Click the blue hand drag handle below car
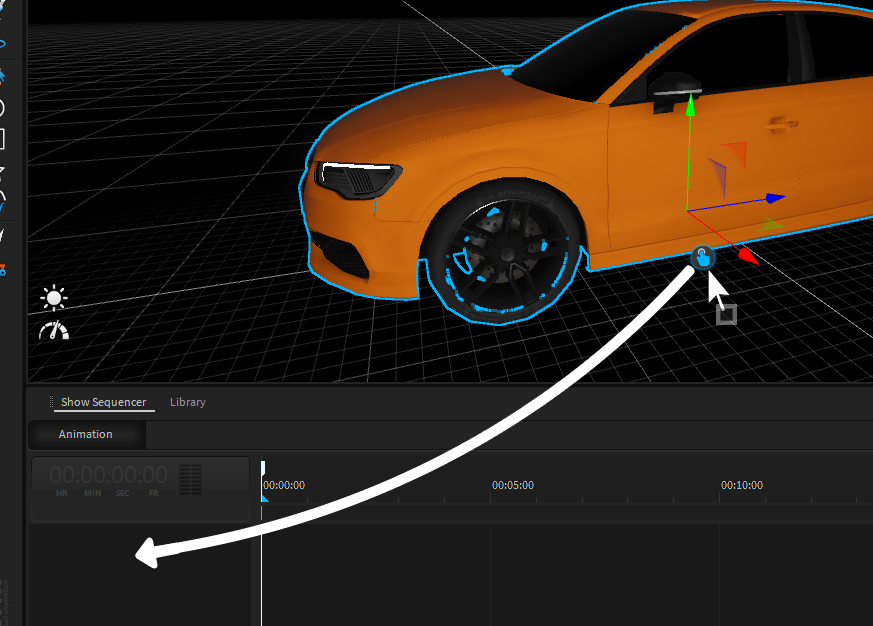 pos(702,257)
